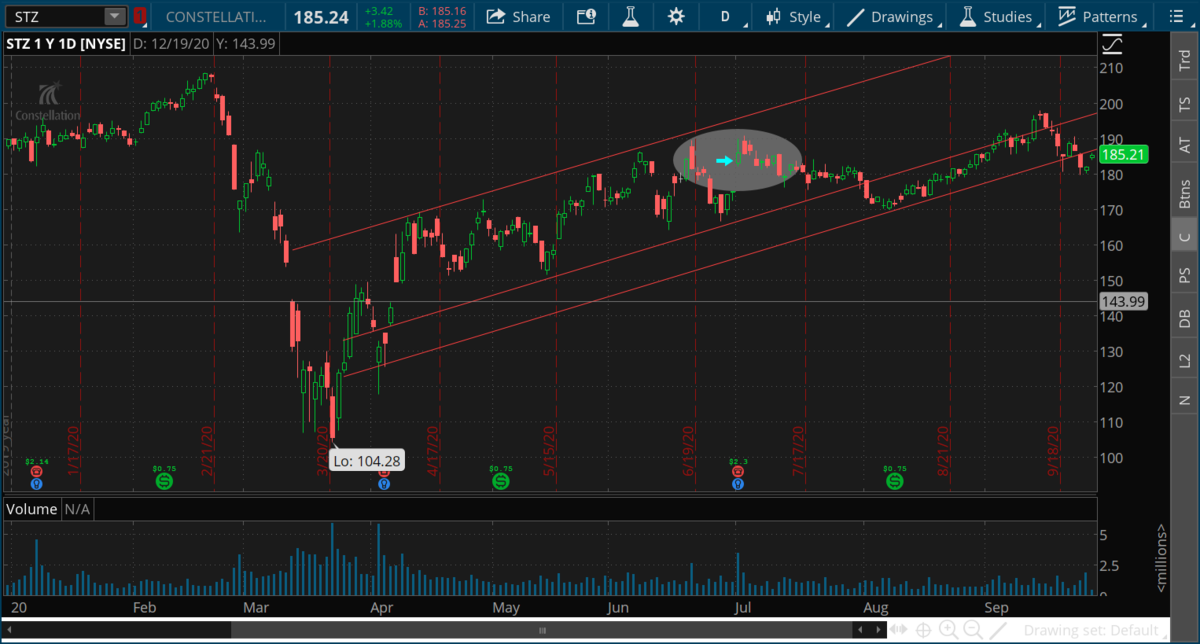Click the green dividend marker near May
This screenshot has width=1200, height=644.
[500, 482]
